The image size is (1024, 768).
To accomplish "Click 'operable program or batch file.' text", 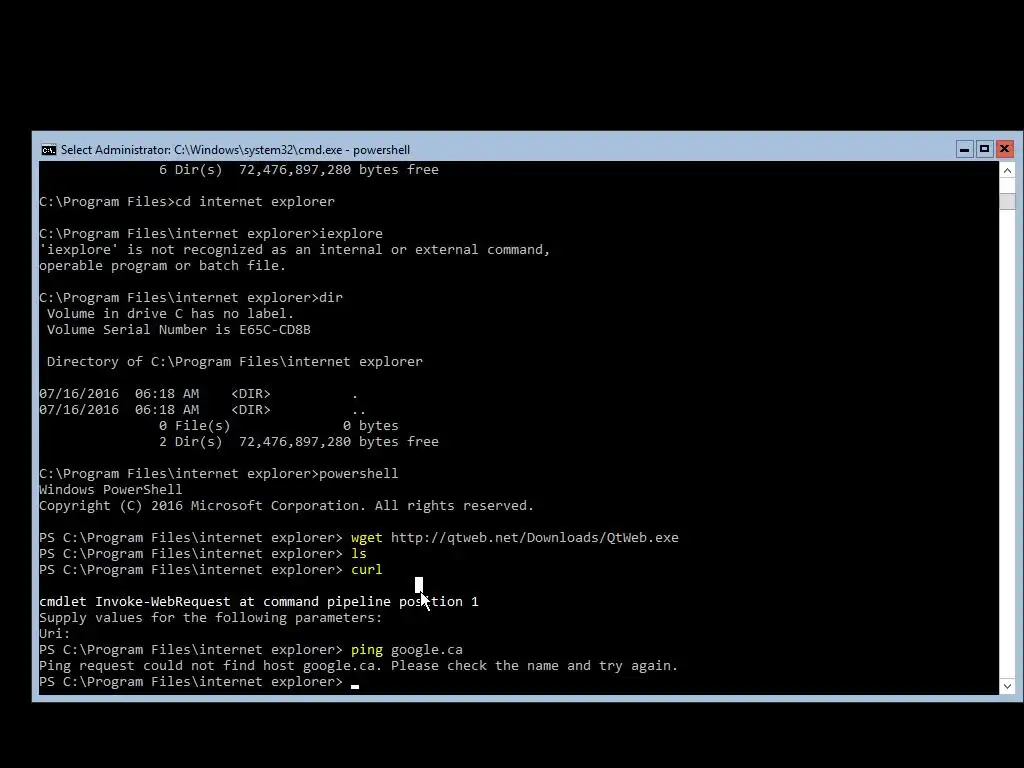I will pyautogui.click(x=163, y=266).
